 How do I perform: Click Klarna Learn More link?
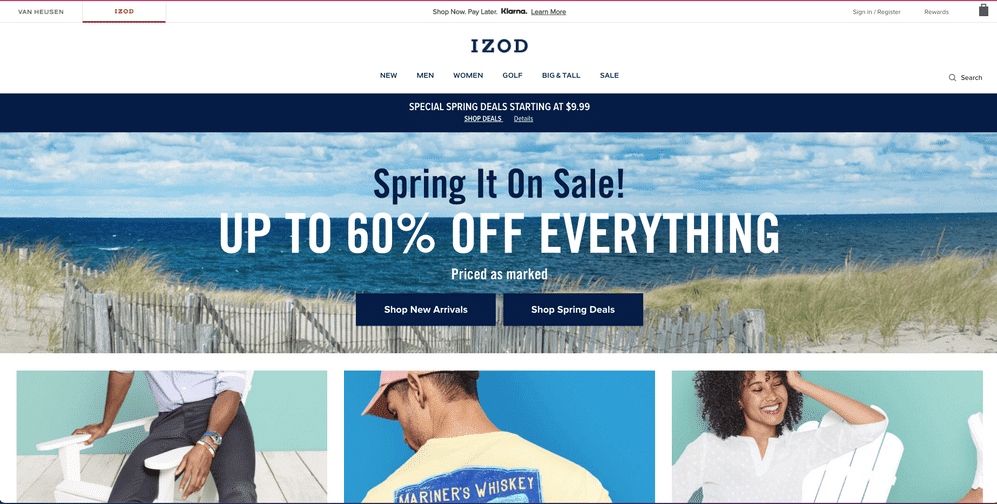point(548,12)
